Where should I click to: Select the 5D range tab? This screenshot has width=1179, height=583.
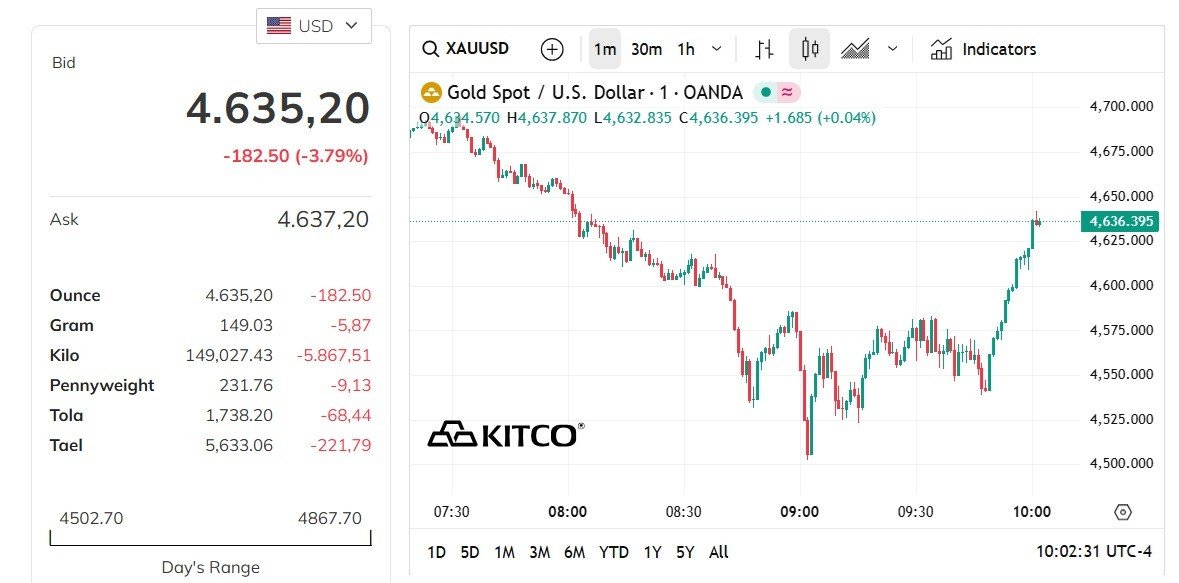(470, 552)
